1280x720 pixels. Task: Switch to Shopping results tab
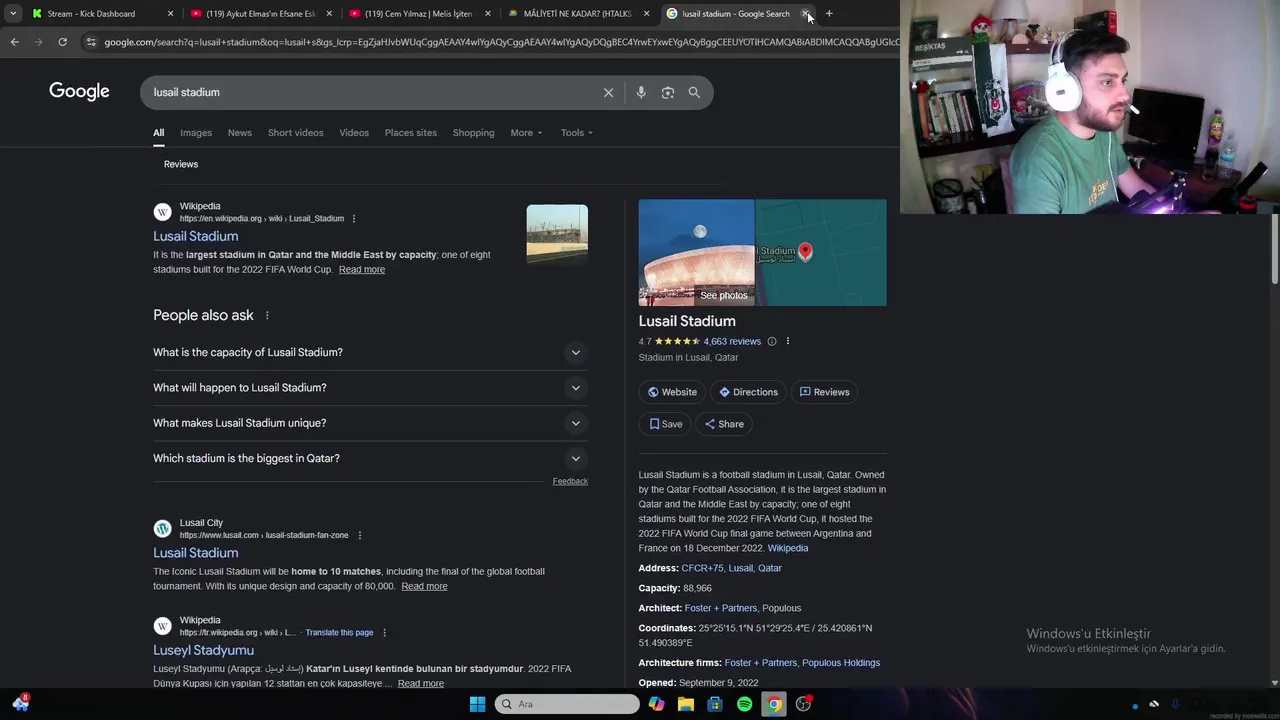(473, 133)
